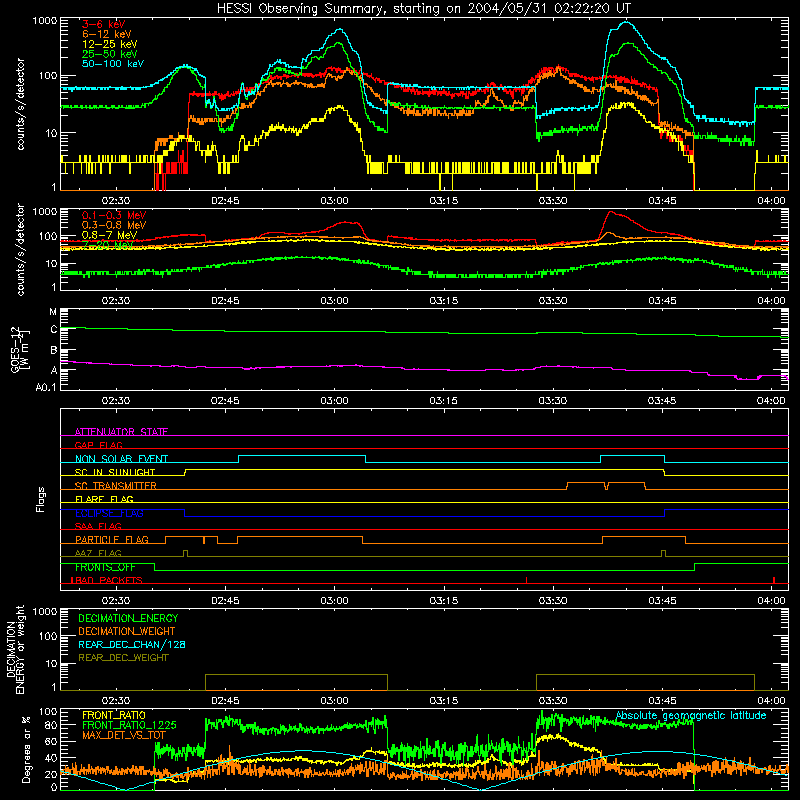Screen dimensions: 800x800
Task: Click the SAA_FLAG label
Action: [98, 526]
